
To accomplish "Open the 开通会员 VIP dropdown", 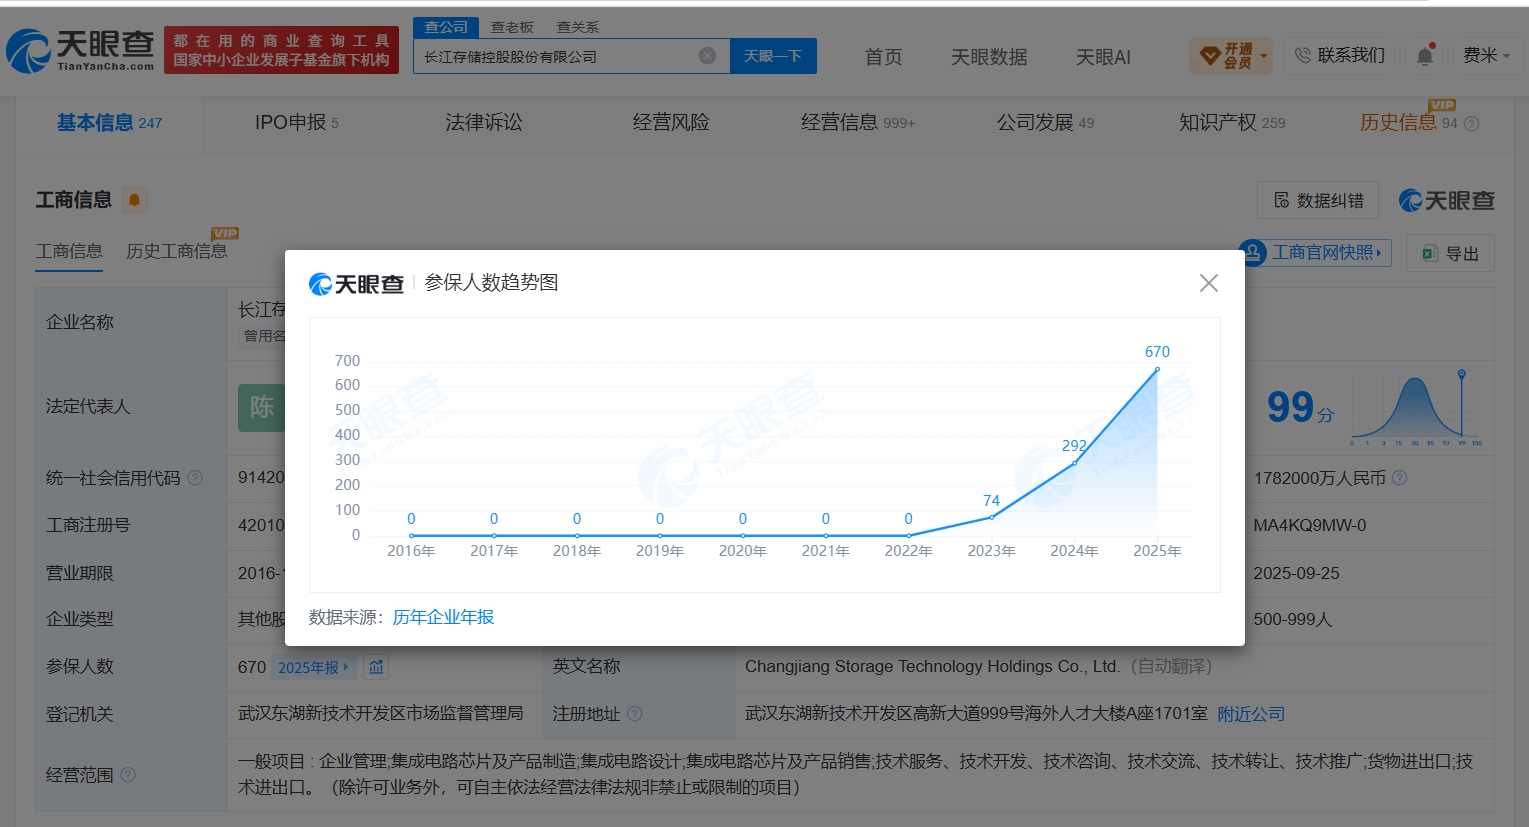I will pyautogui.click(x=1231, y=56).
